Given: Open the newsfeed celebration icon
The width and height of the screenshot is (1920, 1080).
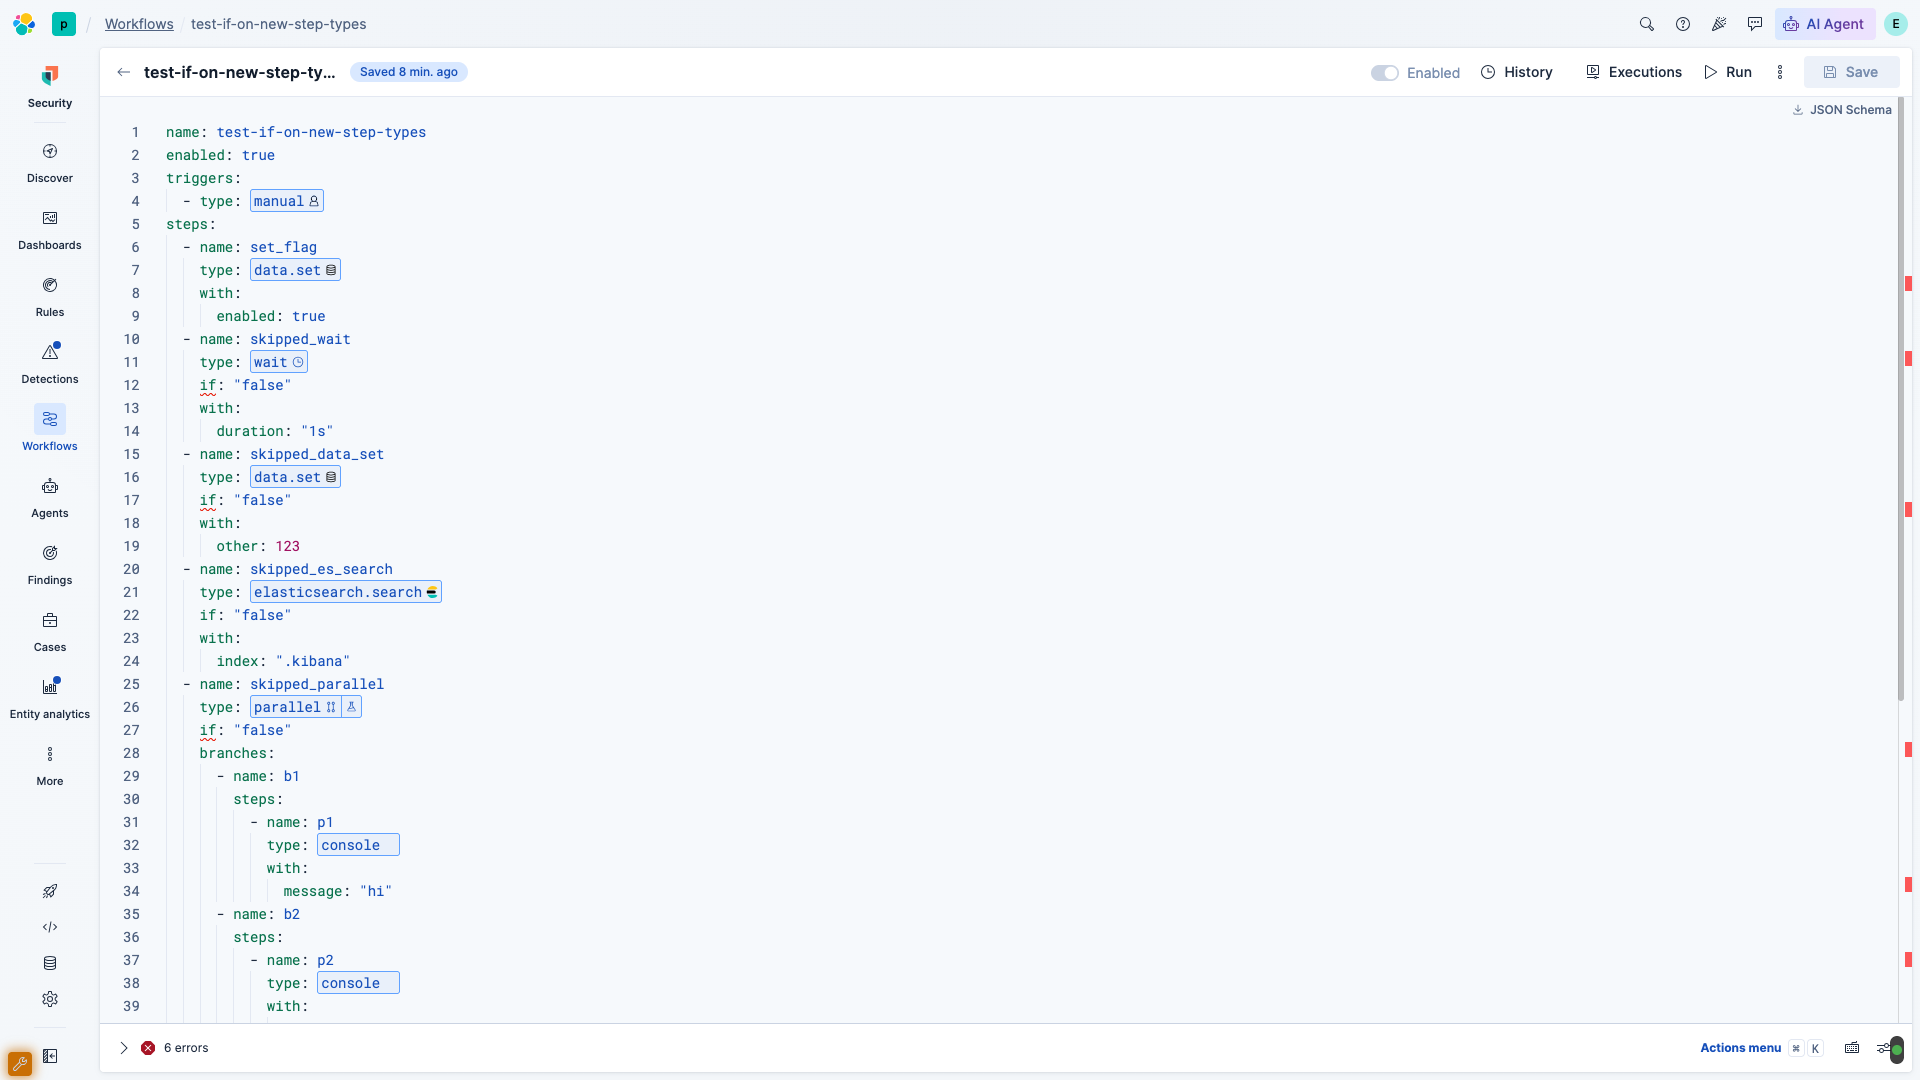Looking at the screenshot, I should (x=1719, y=24).
